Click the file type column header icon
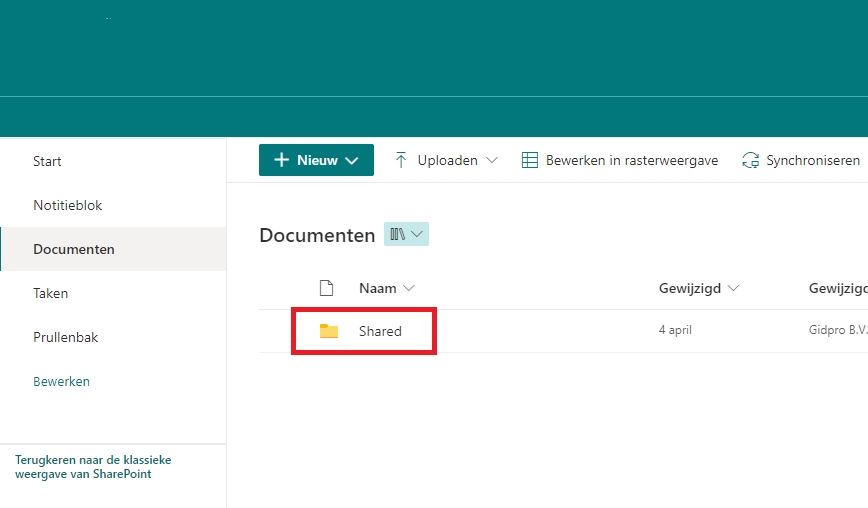This screenshot has height=508, width=868. [x=326, y=288]
